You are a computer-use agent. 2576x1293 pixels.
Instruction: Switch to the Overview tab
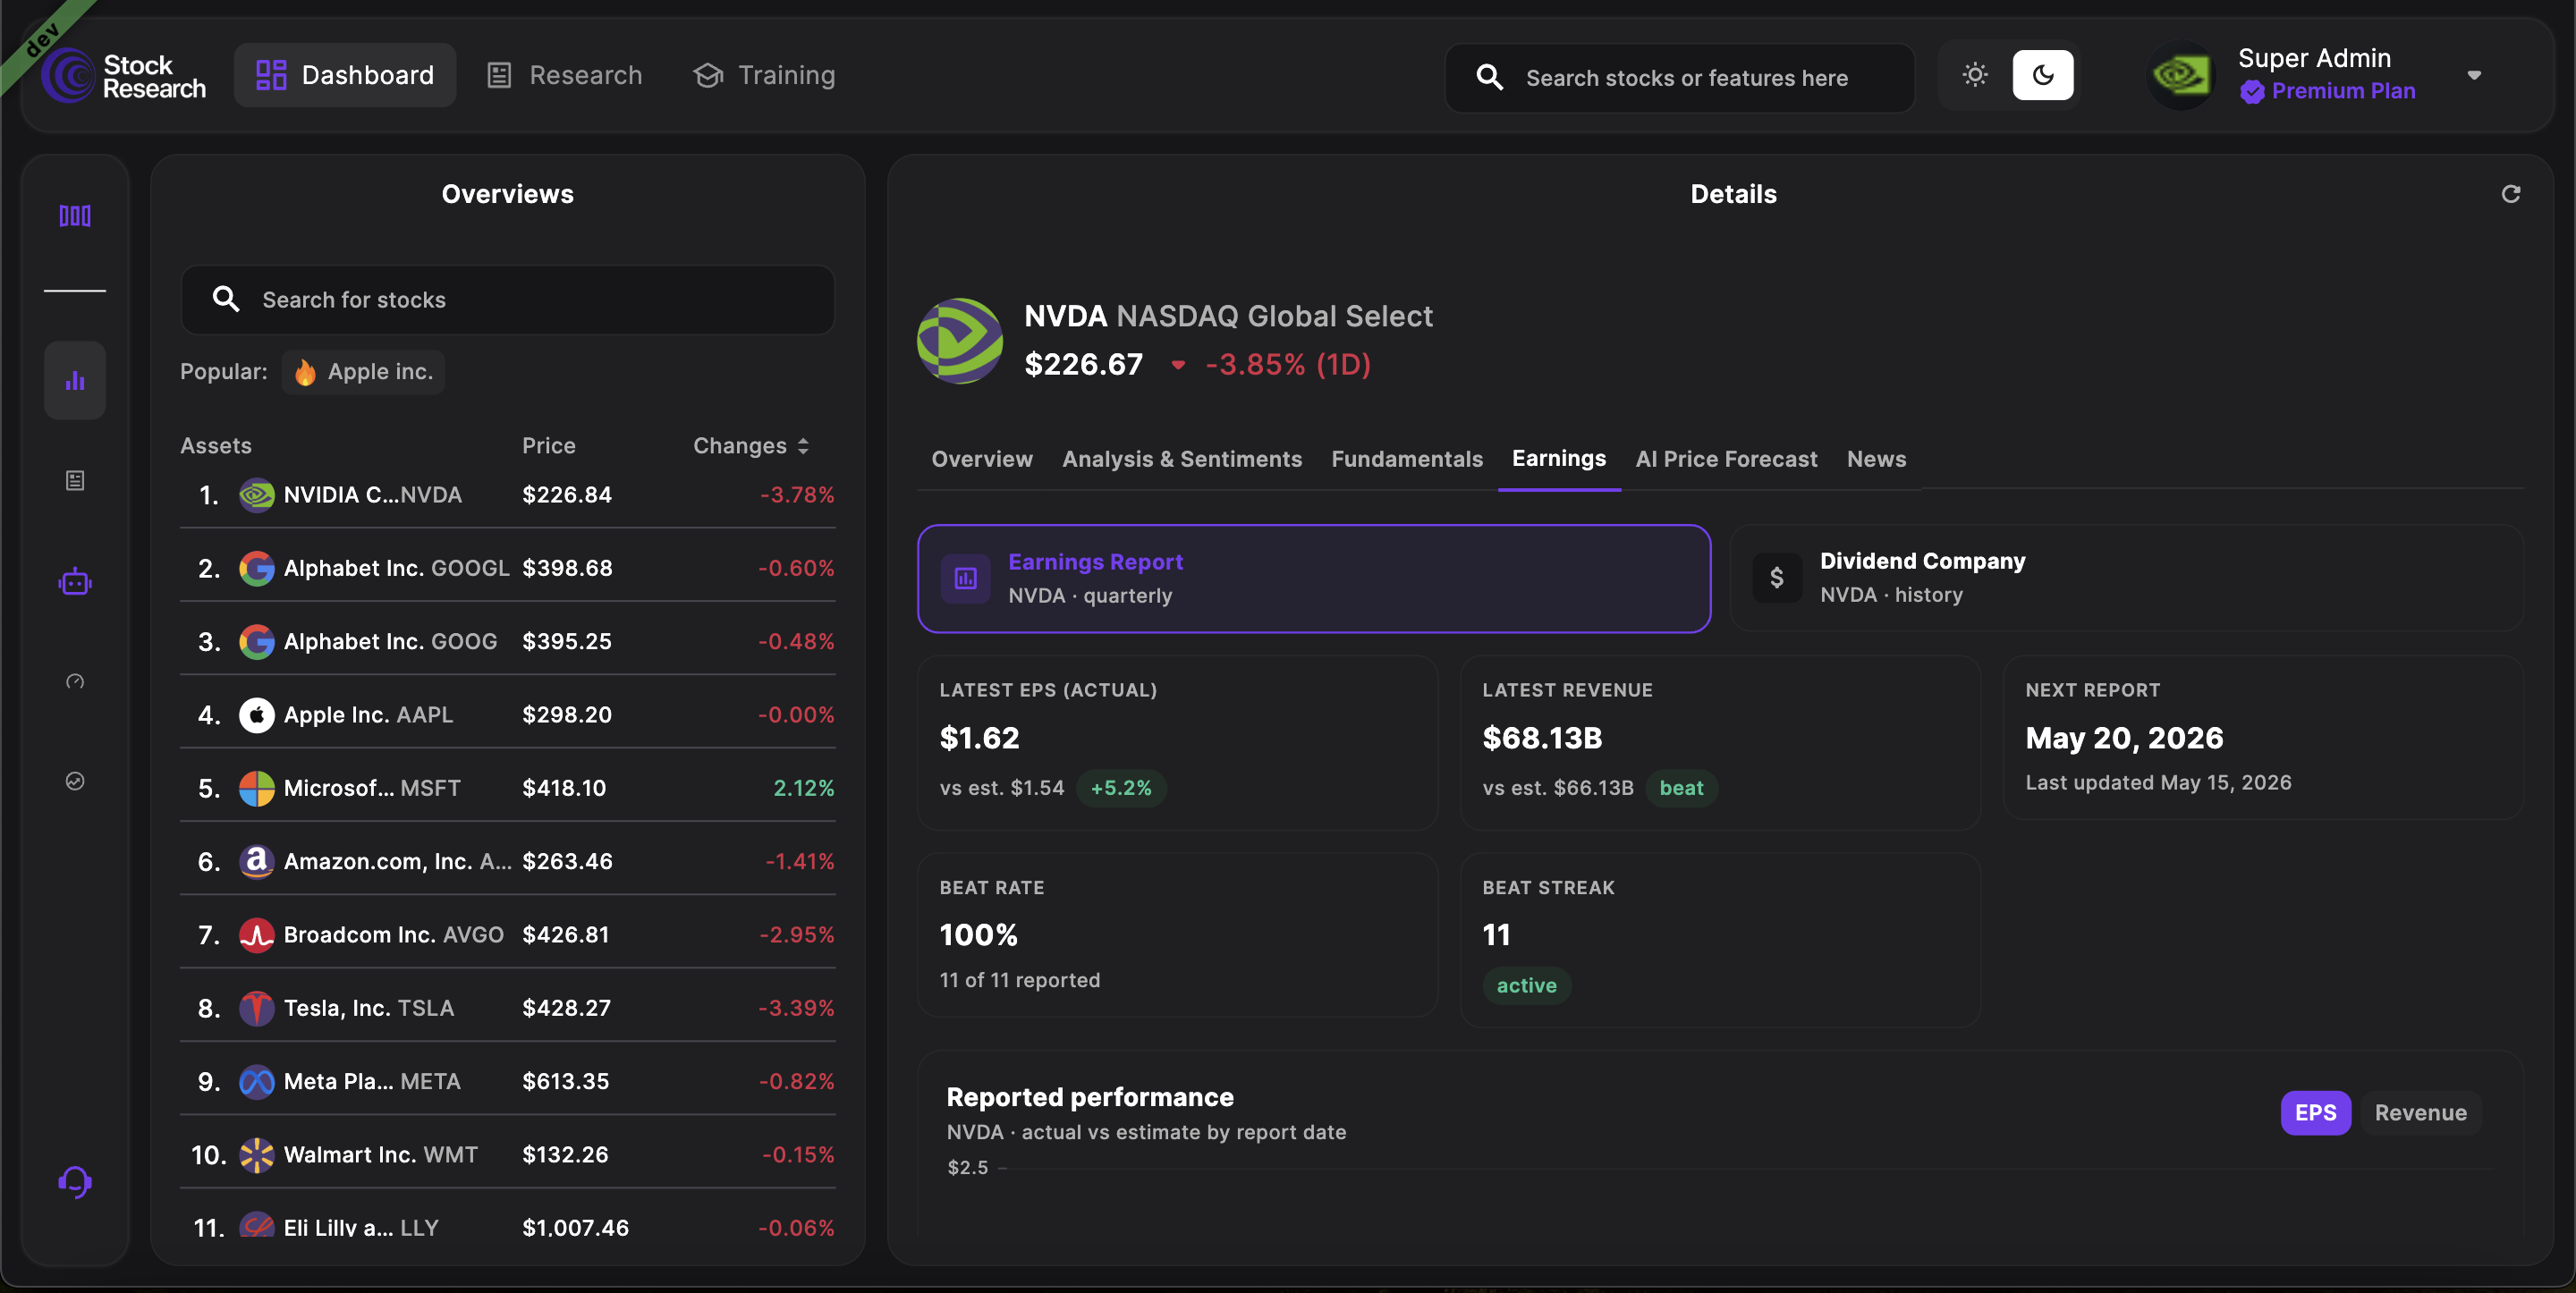(x=982, y=459)
